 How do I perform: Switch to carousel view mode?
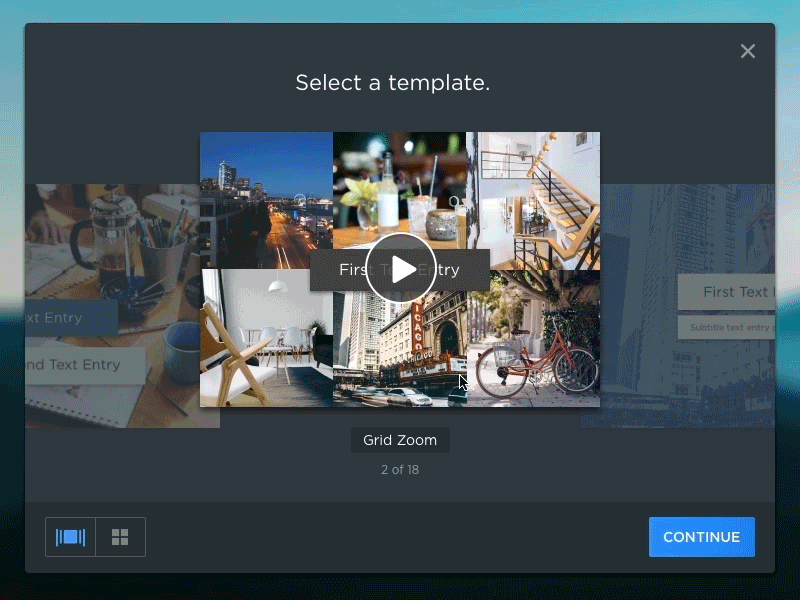(70, 537)
